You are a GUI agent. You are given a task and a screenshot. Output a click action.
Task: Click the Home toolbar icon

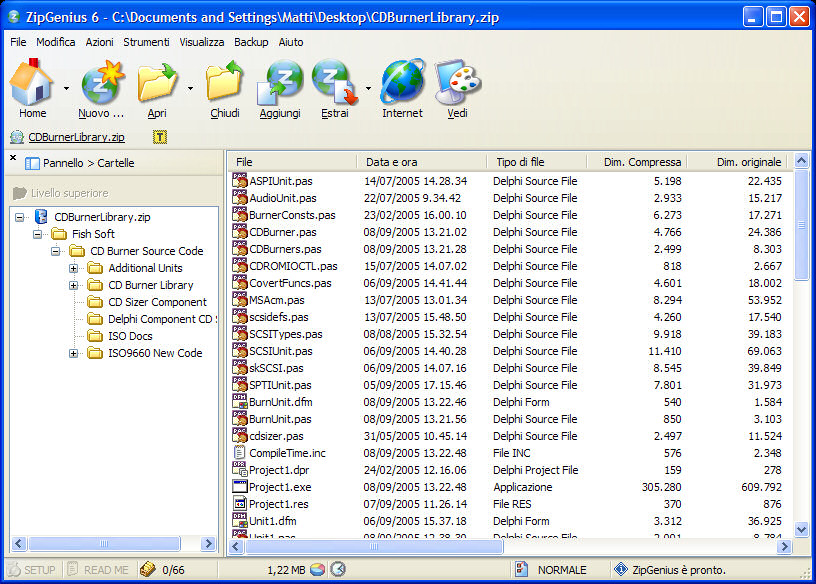click(31, 85)
